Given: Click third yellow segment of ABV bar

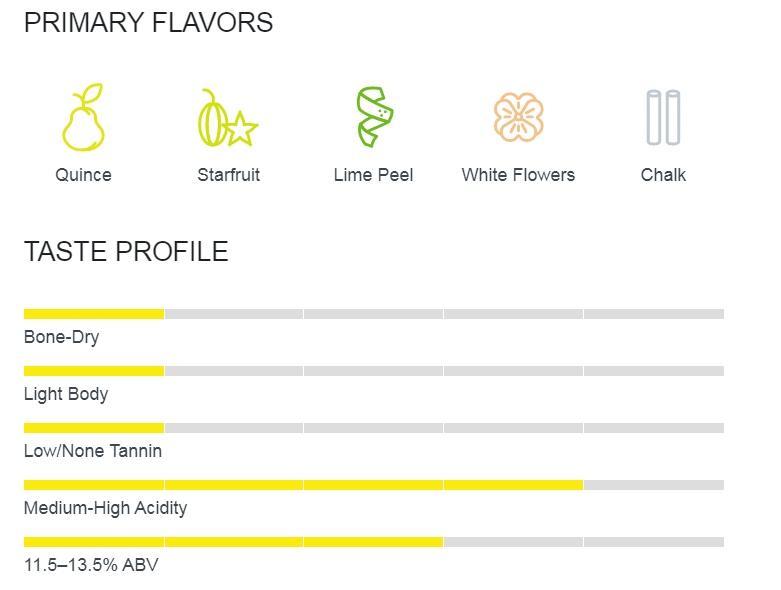Looking at the screenshot, I should (373, 542).
